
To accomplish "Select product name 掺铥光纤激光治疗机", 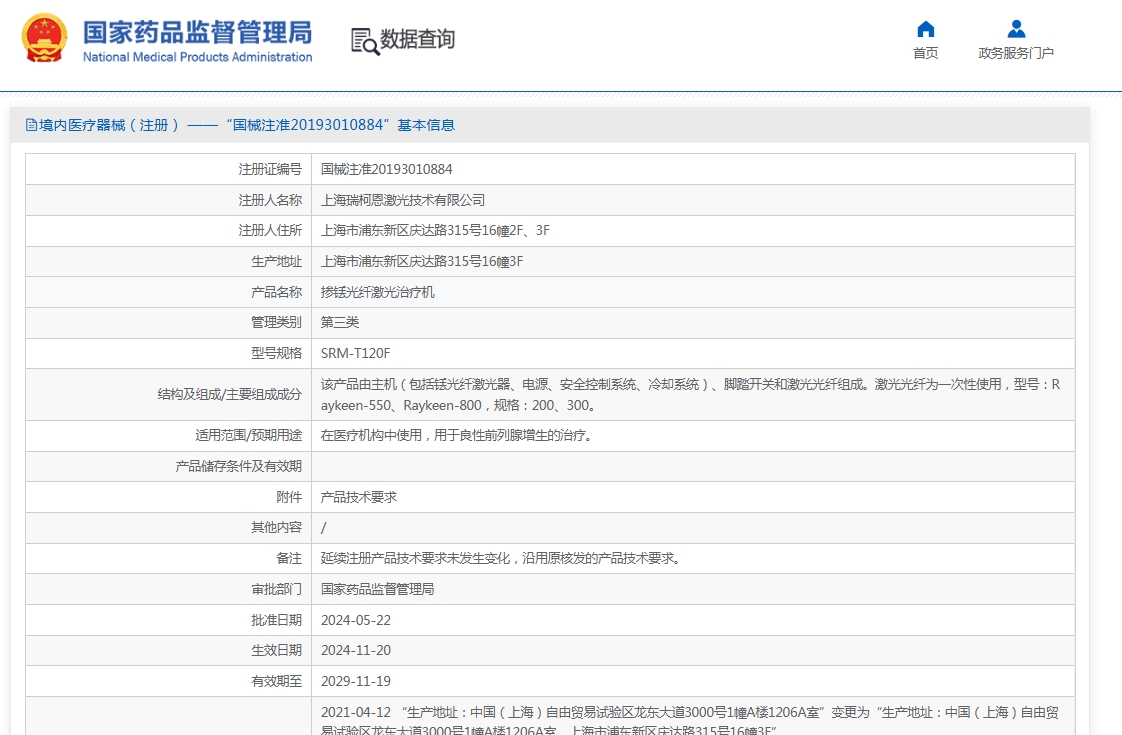I will 378,292.
